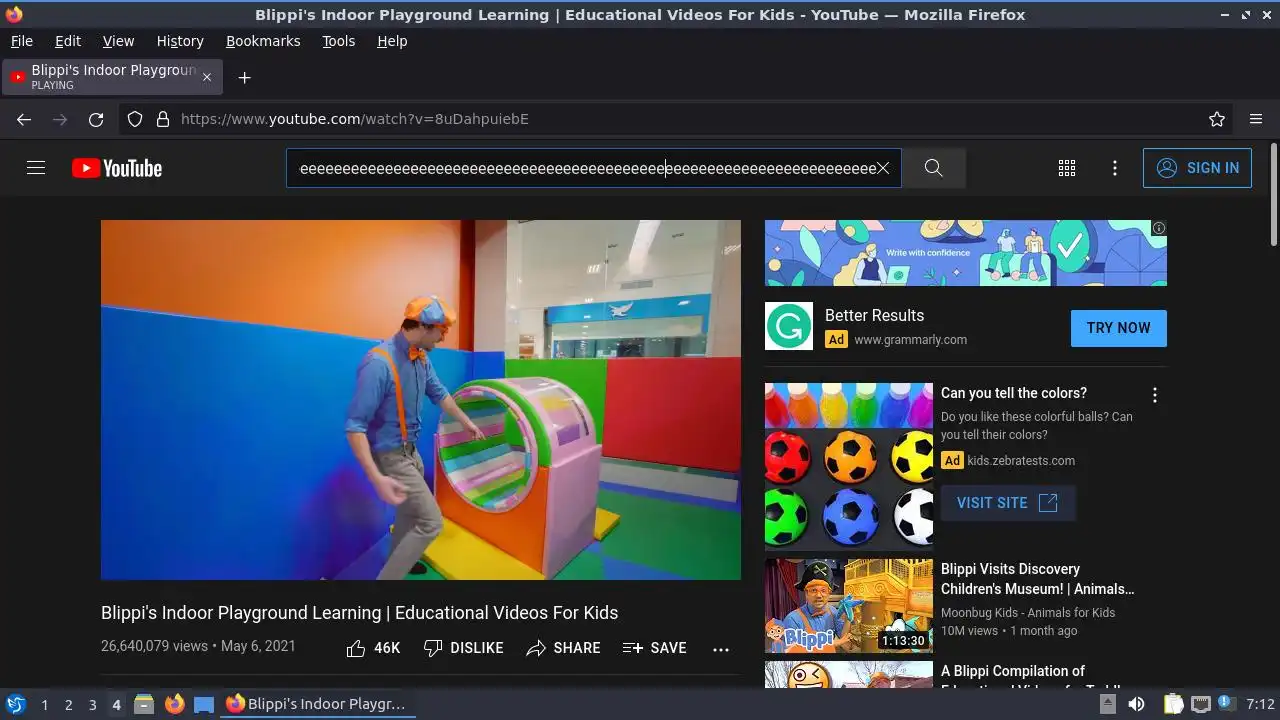
Task: Open the YouTube apps grid
Action: tap(1067, 168)
